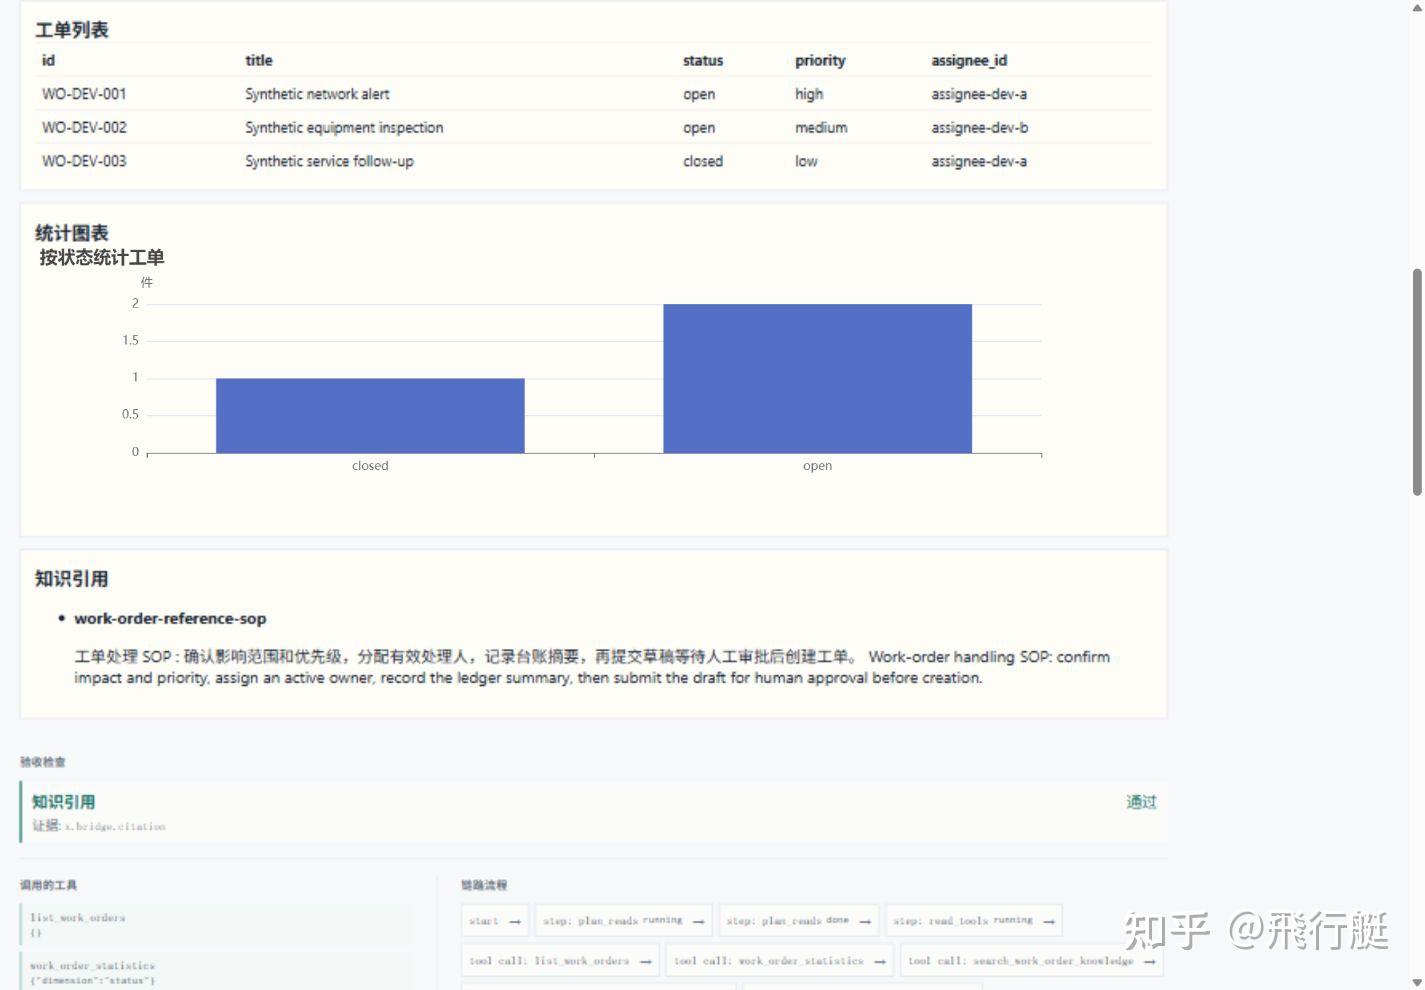Click assignee-dev-a in the WO-DEV-001 row
The width and height of the screenshot is (1425, 990).
tap(979, 94)
